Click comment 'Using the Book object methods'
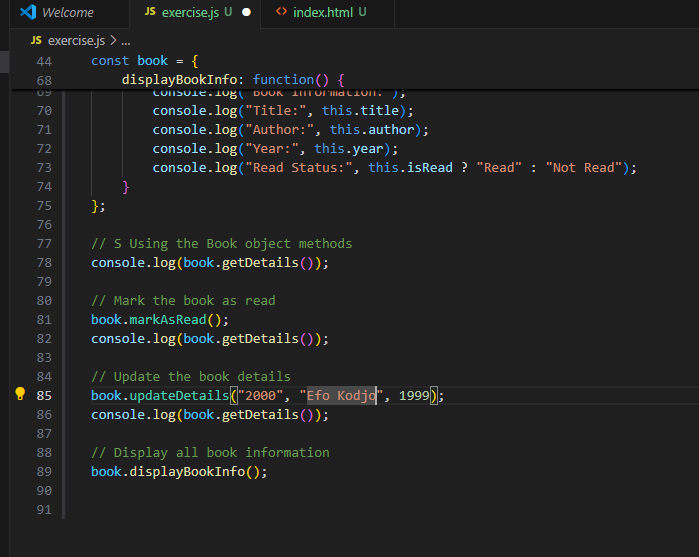 (241, 243)
